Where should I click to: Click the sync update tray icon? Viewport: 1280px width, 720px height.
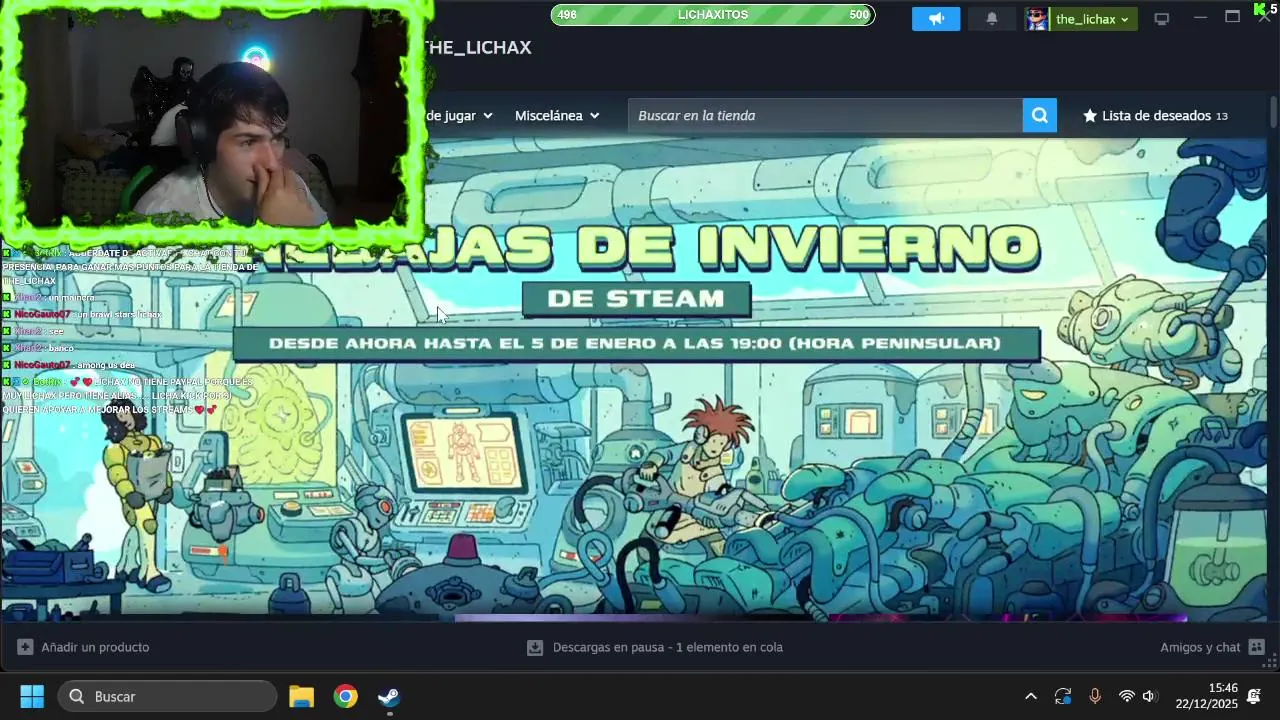coord(1063,696)
